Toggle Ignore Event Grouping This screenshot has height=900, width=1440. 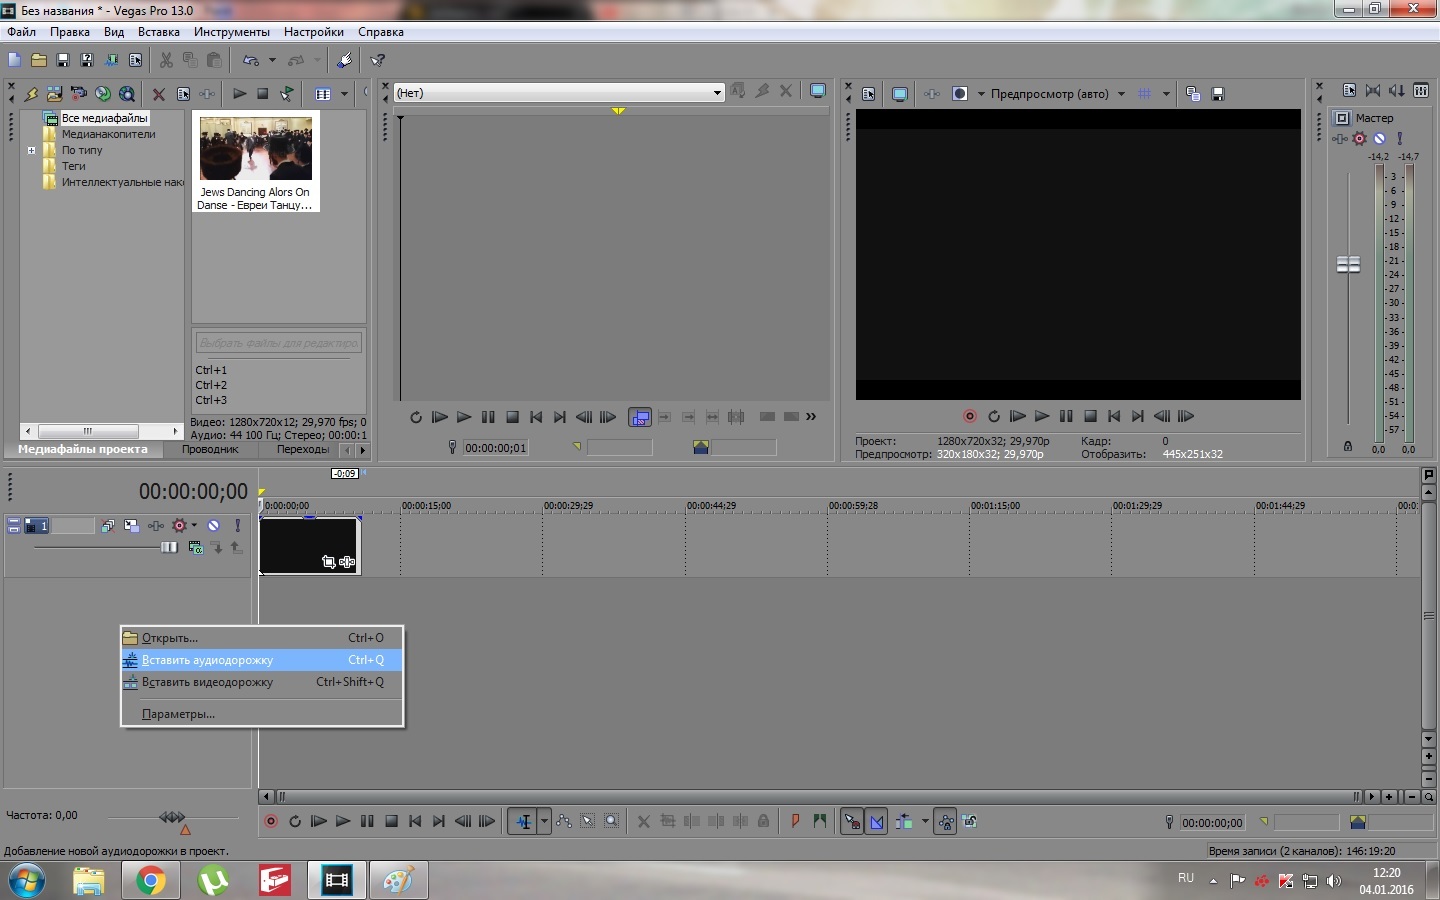(970, 821)
